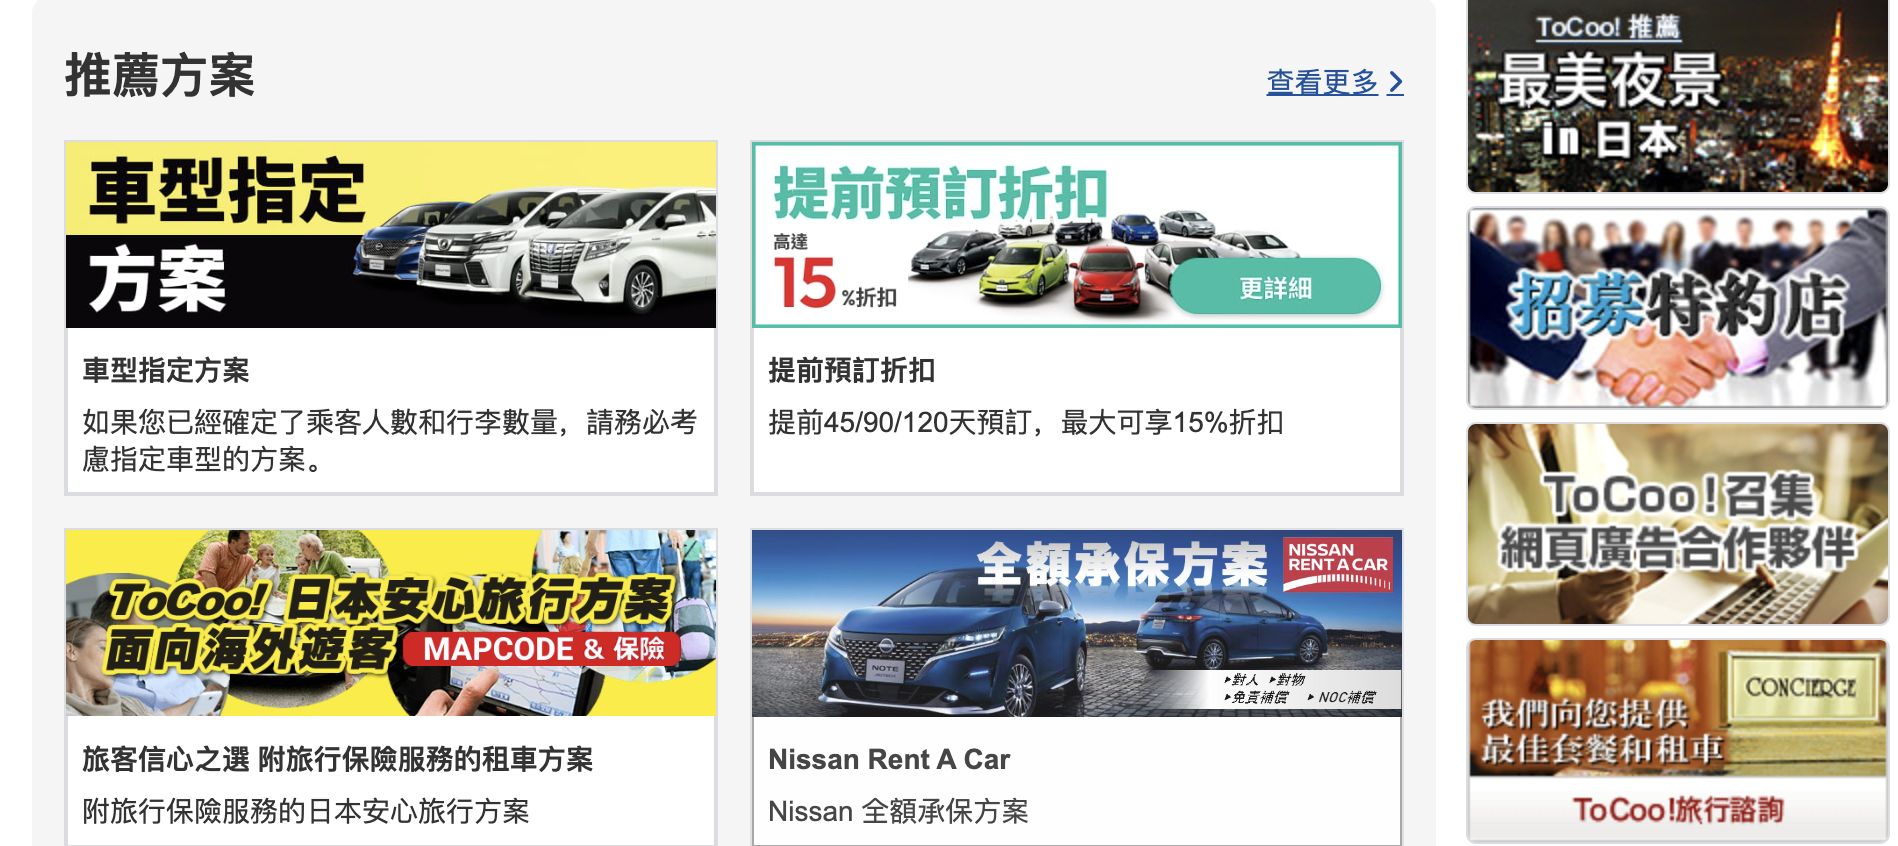Open the 提前預訂折扣 banner image
The image size is (1898, 846).
(1077, 235)
